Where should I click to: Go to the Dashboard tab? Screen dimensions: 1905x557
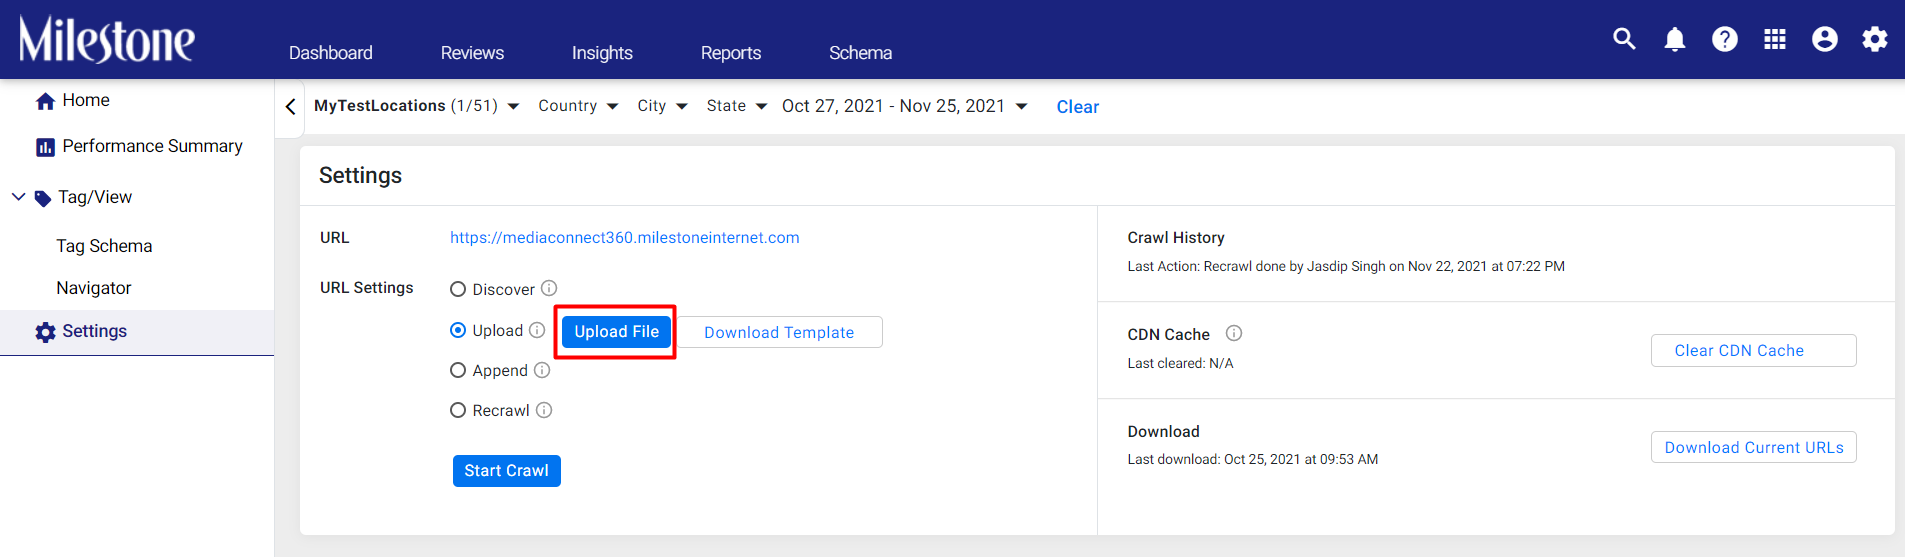pyautogui.click(x=331, y=53)
